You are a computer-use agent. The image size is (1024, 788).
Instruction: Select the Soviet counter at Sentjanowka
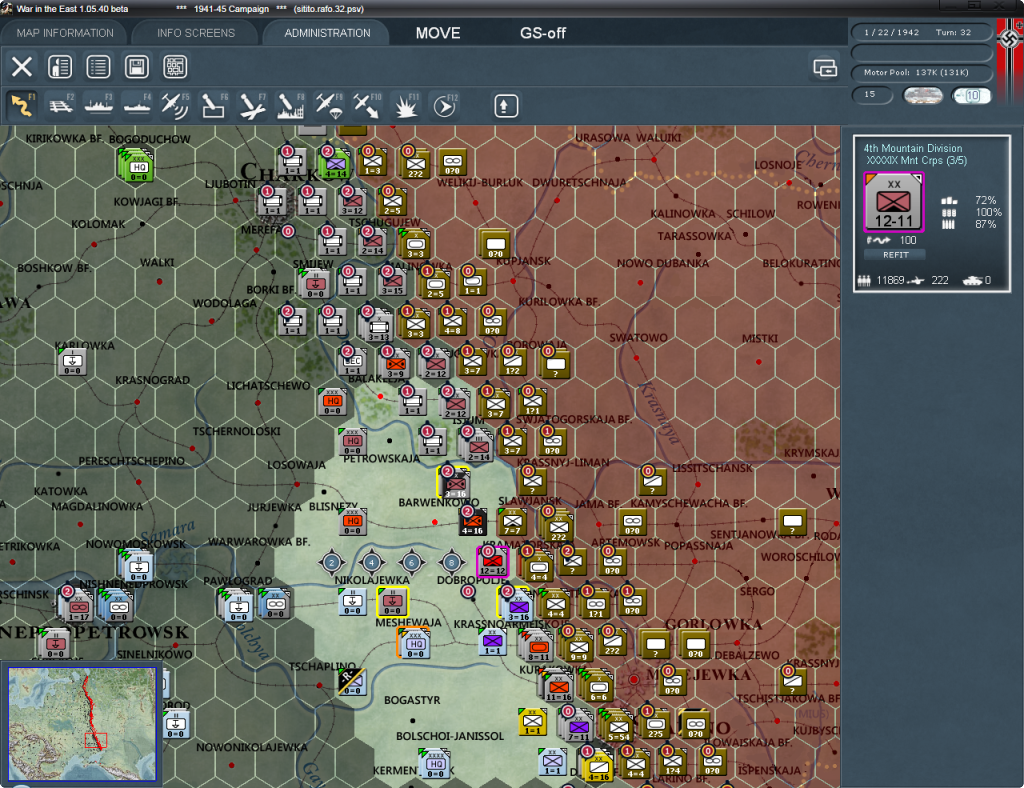click(793, 522)
